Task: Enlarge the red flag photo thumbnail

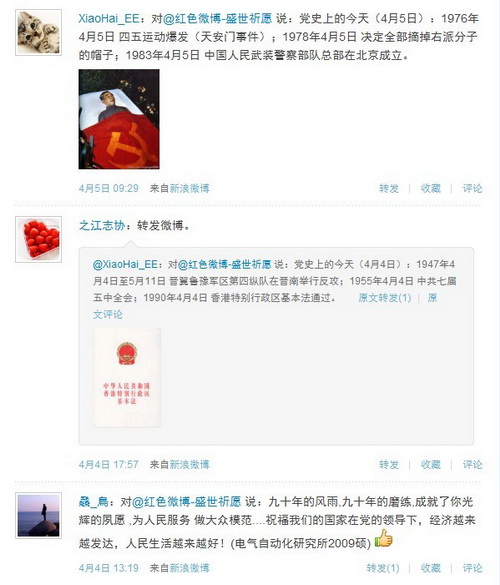Action: pyautogui.click(x=119, y=119)
